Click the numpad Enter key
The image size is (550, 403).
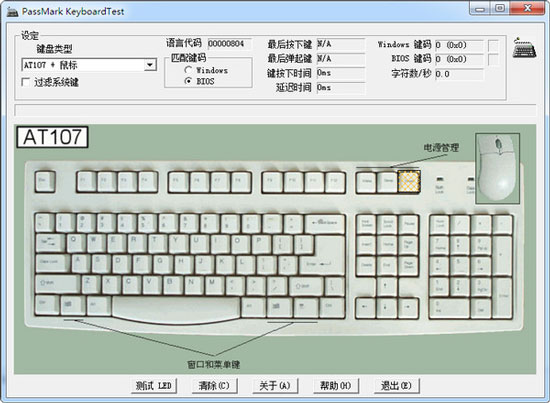(x=503, y=298)
